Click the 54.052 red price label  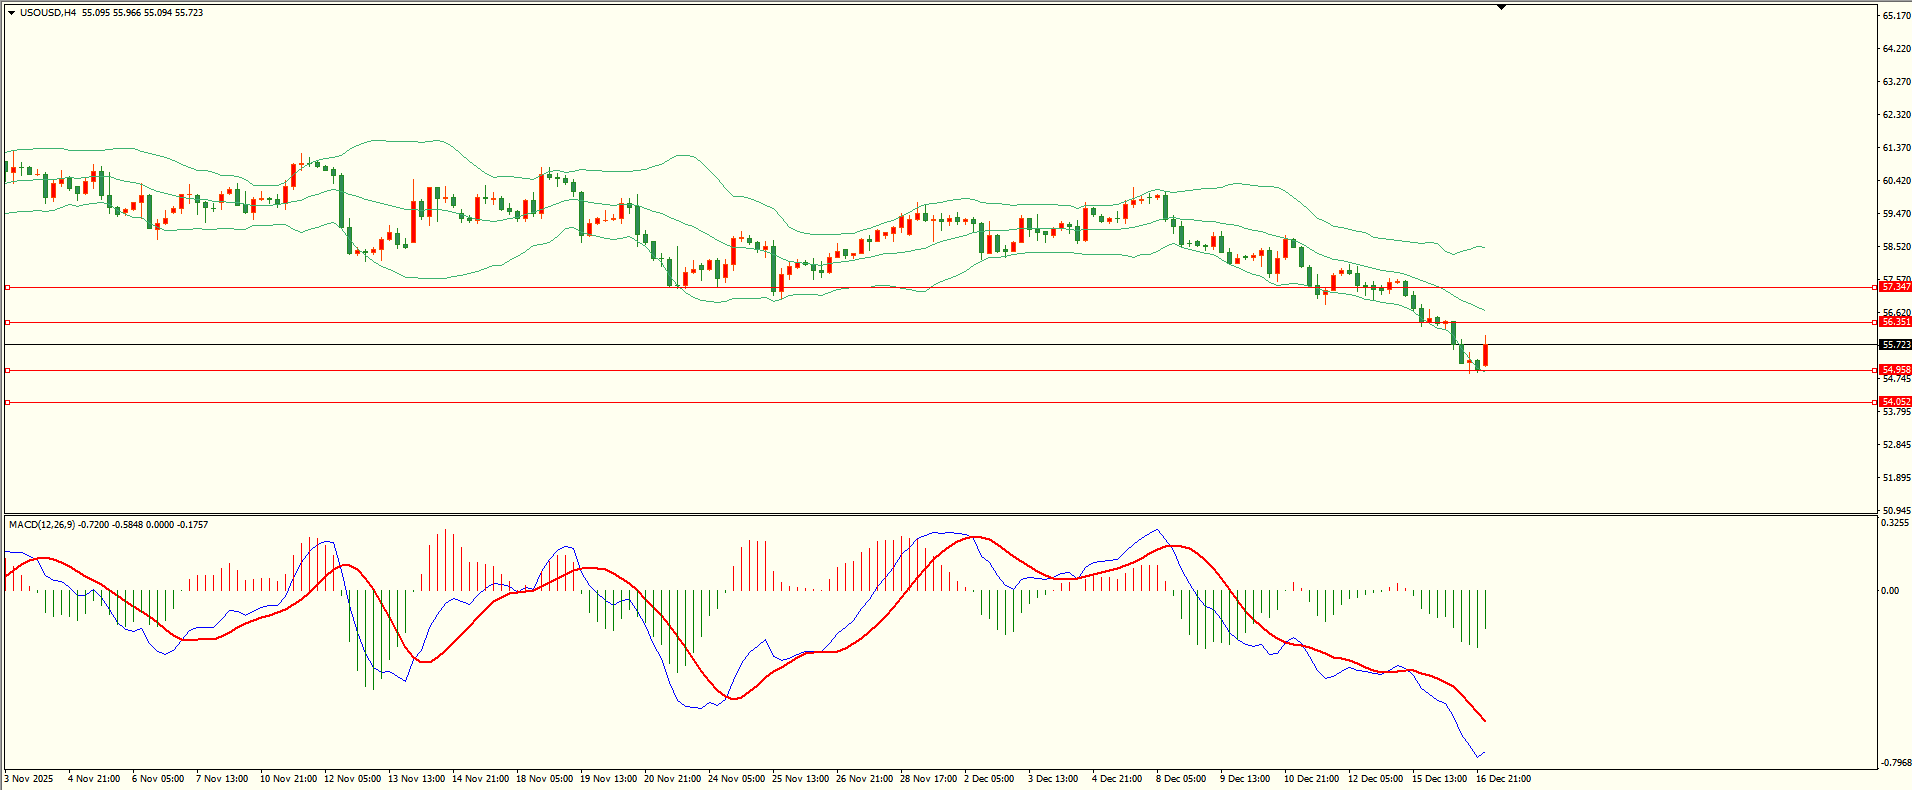coord(1895,402)
